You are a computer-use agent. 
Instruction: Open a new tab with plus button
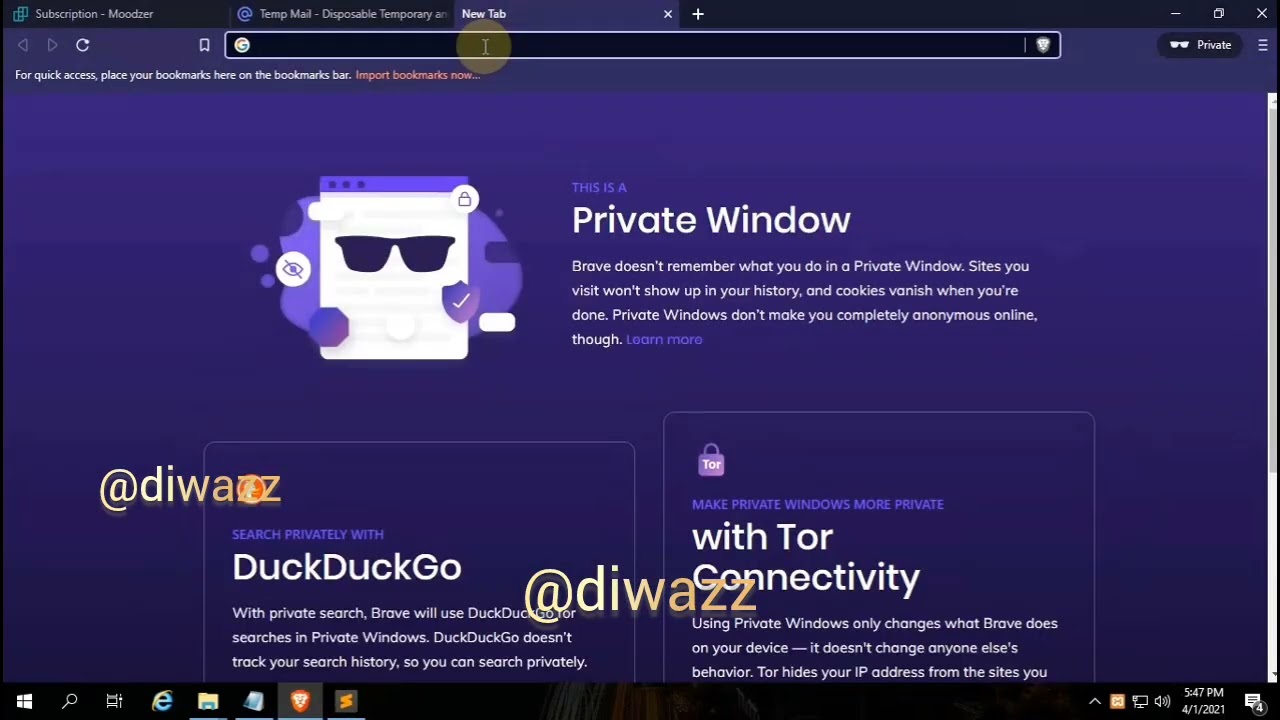[x=698, y=14]
